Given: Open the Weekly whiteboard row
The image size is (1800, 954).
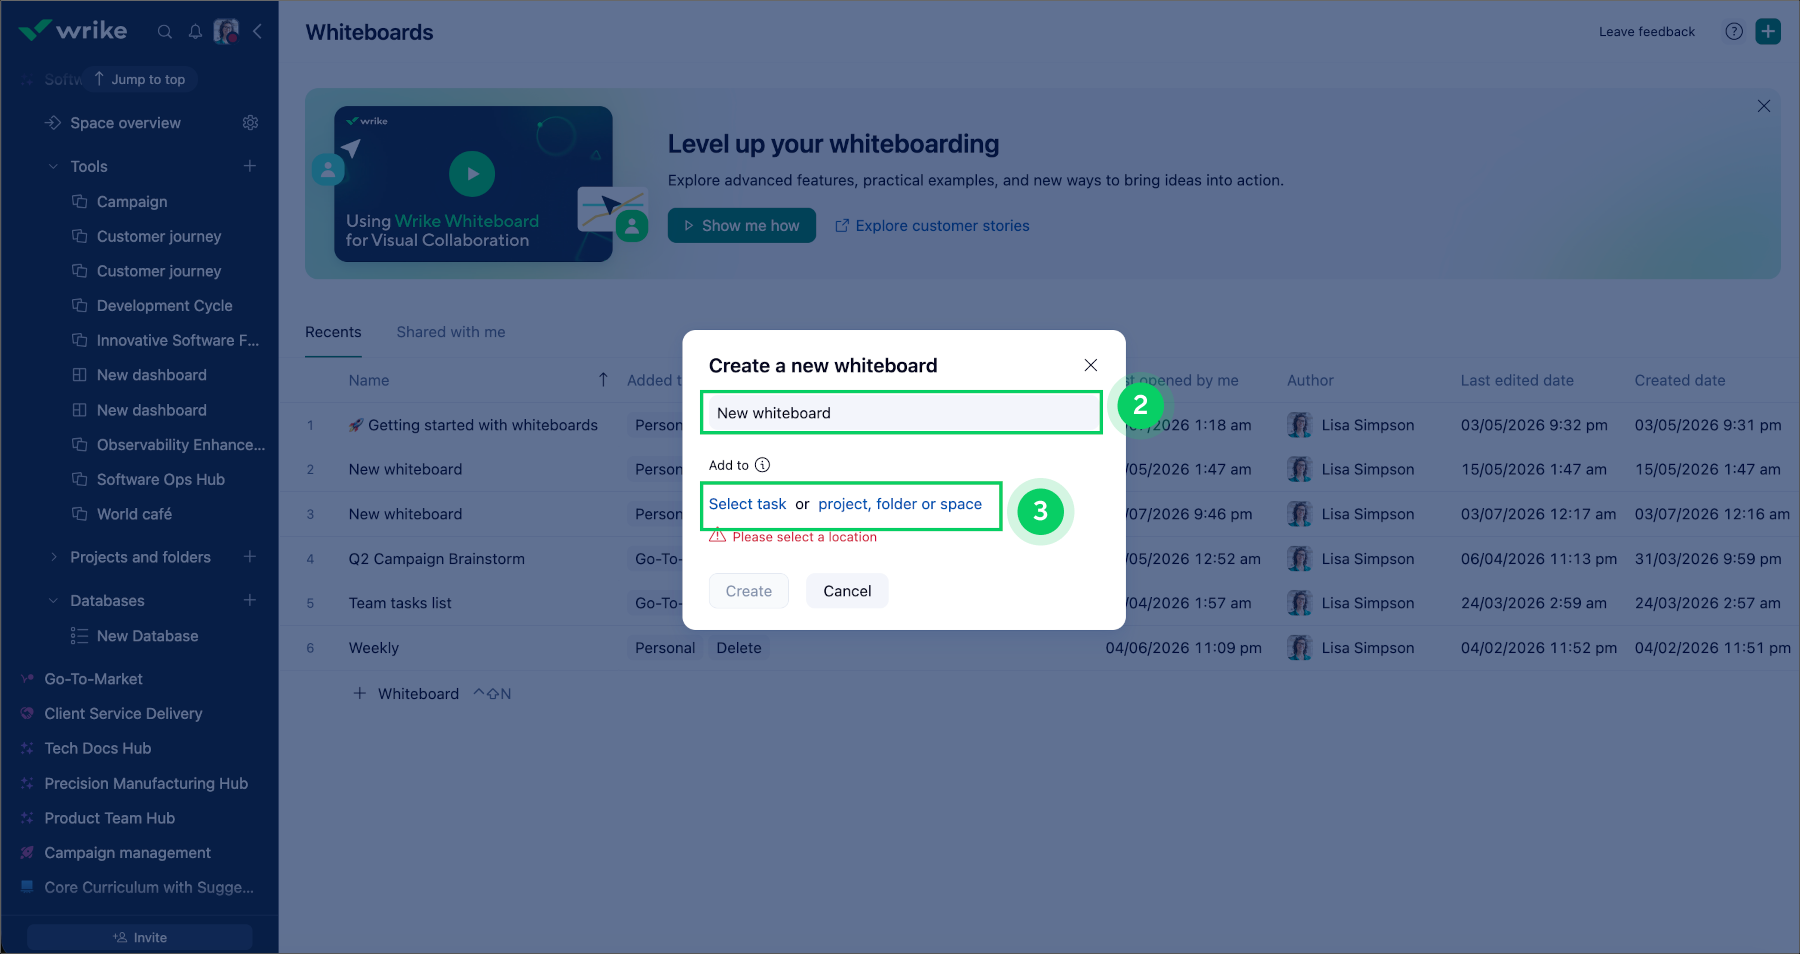Looking at the screenshot, I should [374, 648].
